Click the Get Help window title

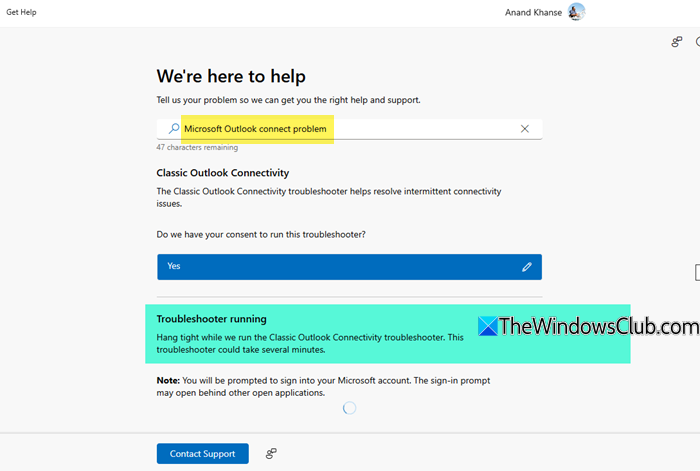point(21,12)
